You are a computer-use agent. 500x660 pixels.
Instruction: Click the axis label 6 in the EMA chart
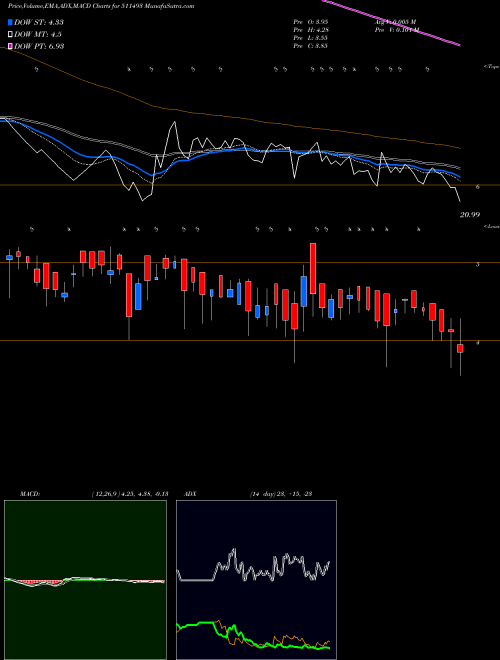(x=477, y=187)
